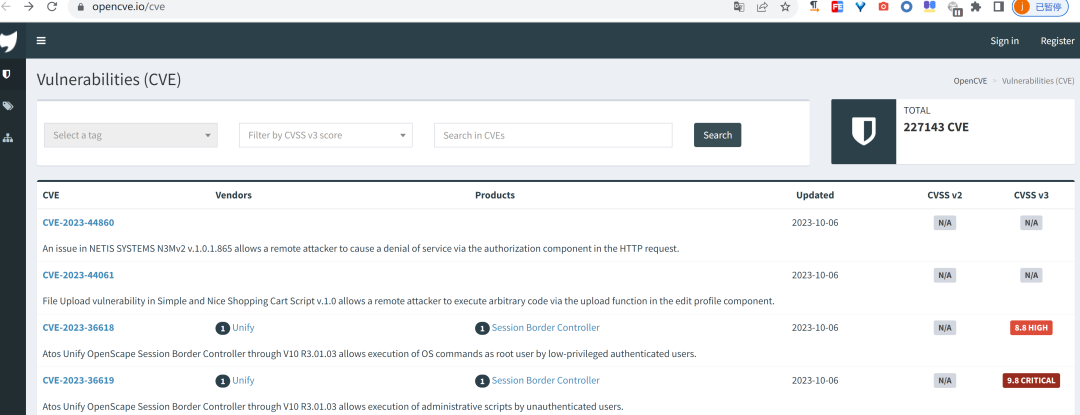Click the translate page icon
The height and width of the screenshot is (415, 1080).
pyautogui.click(x=739, y=7)
